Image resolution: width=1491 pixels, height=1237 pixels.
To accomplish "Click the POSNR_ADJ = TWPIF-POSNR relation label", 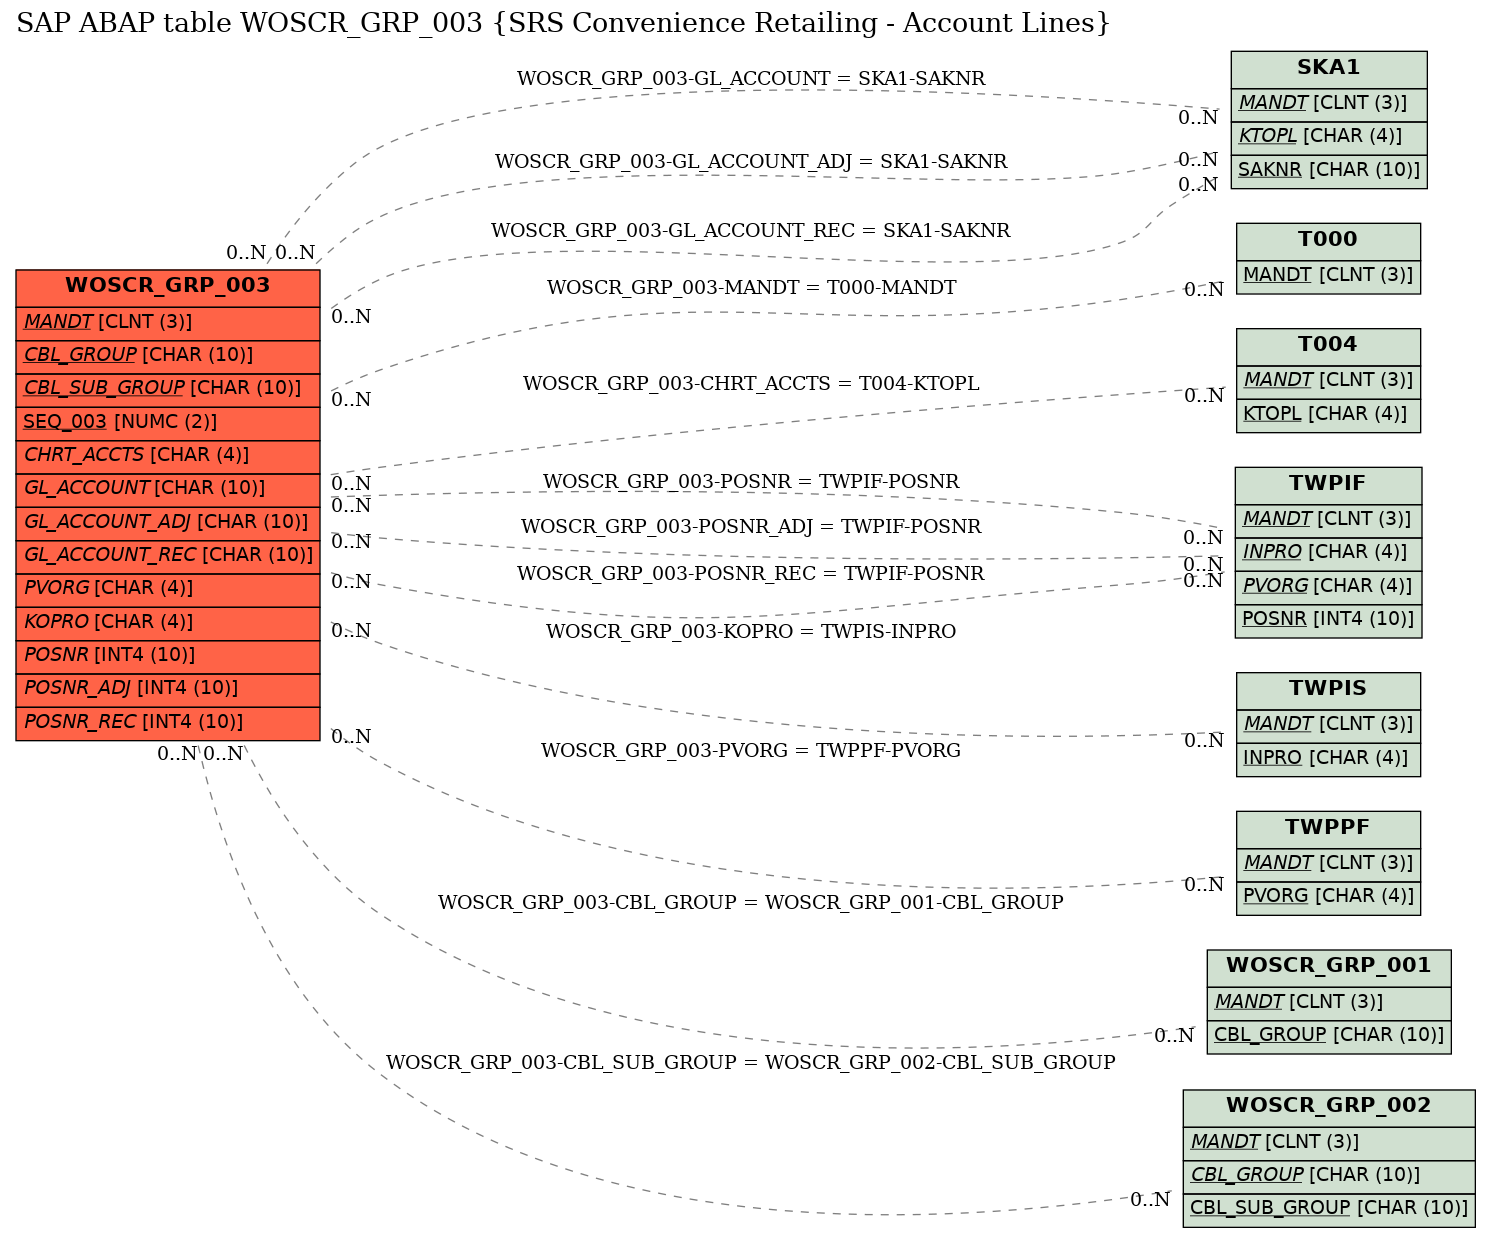I will (751, 527).
